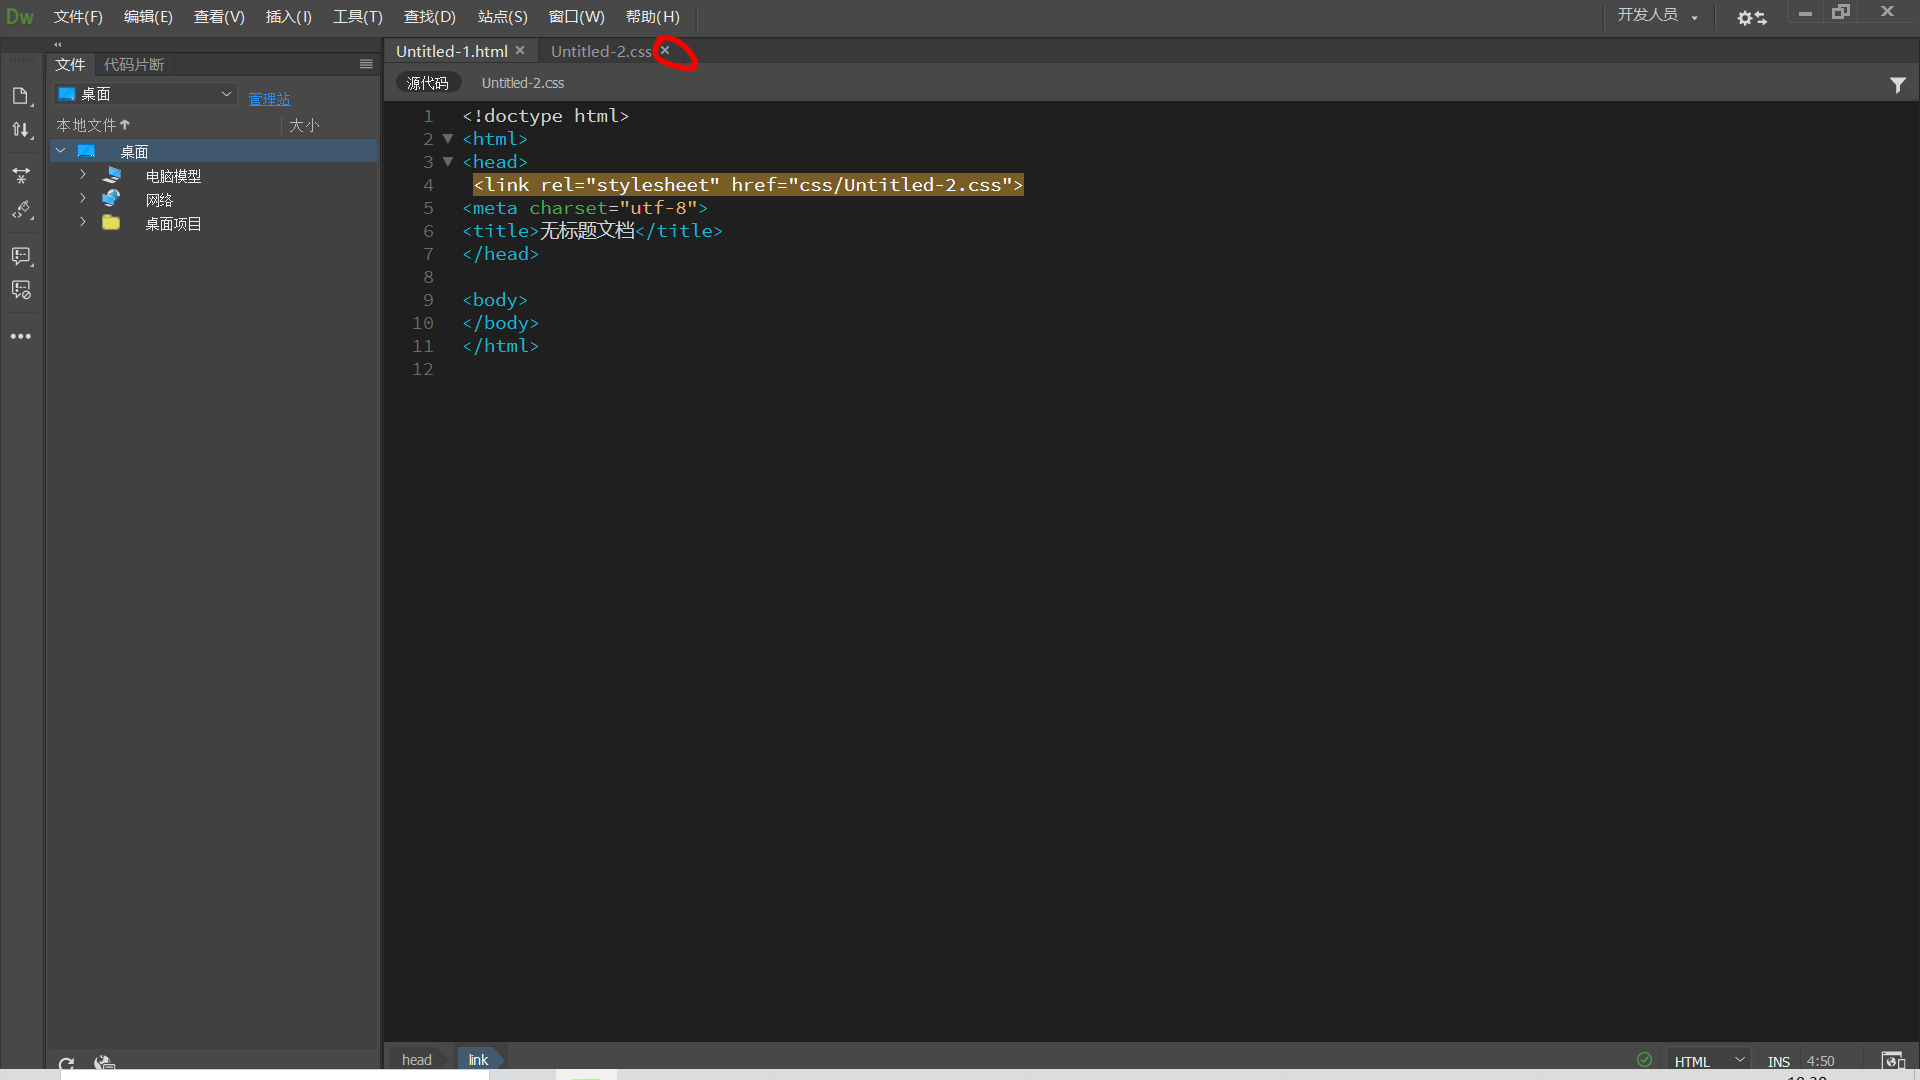This screenshot has width=1920, height=1080.
Task: Open the HTML language dropdown in status bar
Action: click(x=1709, y=1061)
